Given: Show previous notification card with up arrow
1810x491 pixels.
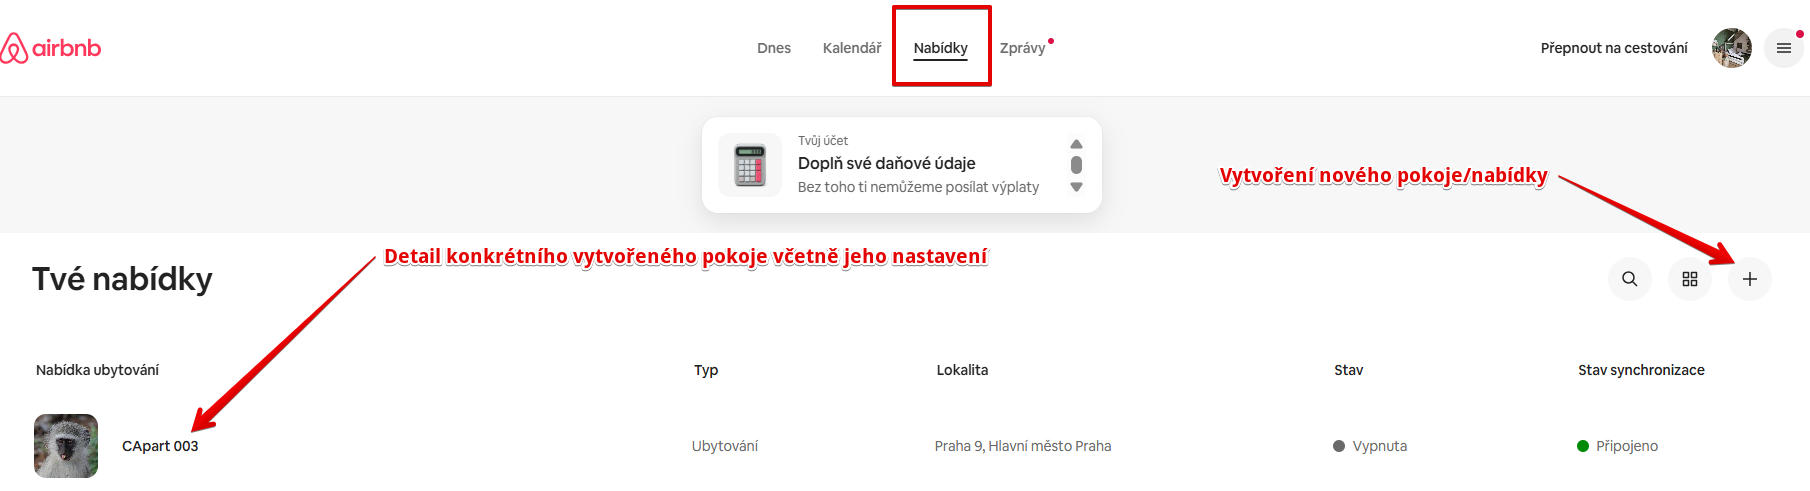Looking at the screenshot, I should click(x=1076, y=144).
